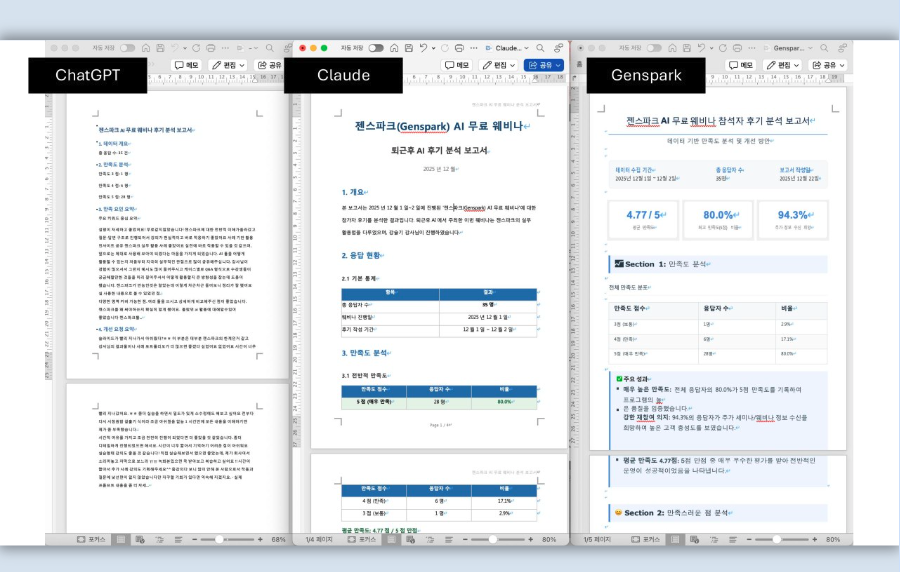The image size is (900, 572).
Task: Undo last action in Claude window
Action: [423, 47]
